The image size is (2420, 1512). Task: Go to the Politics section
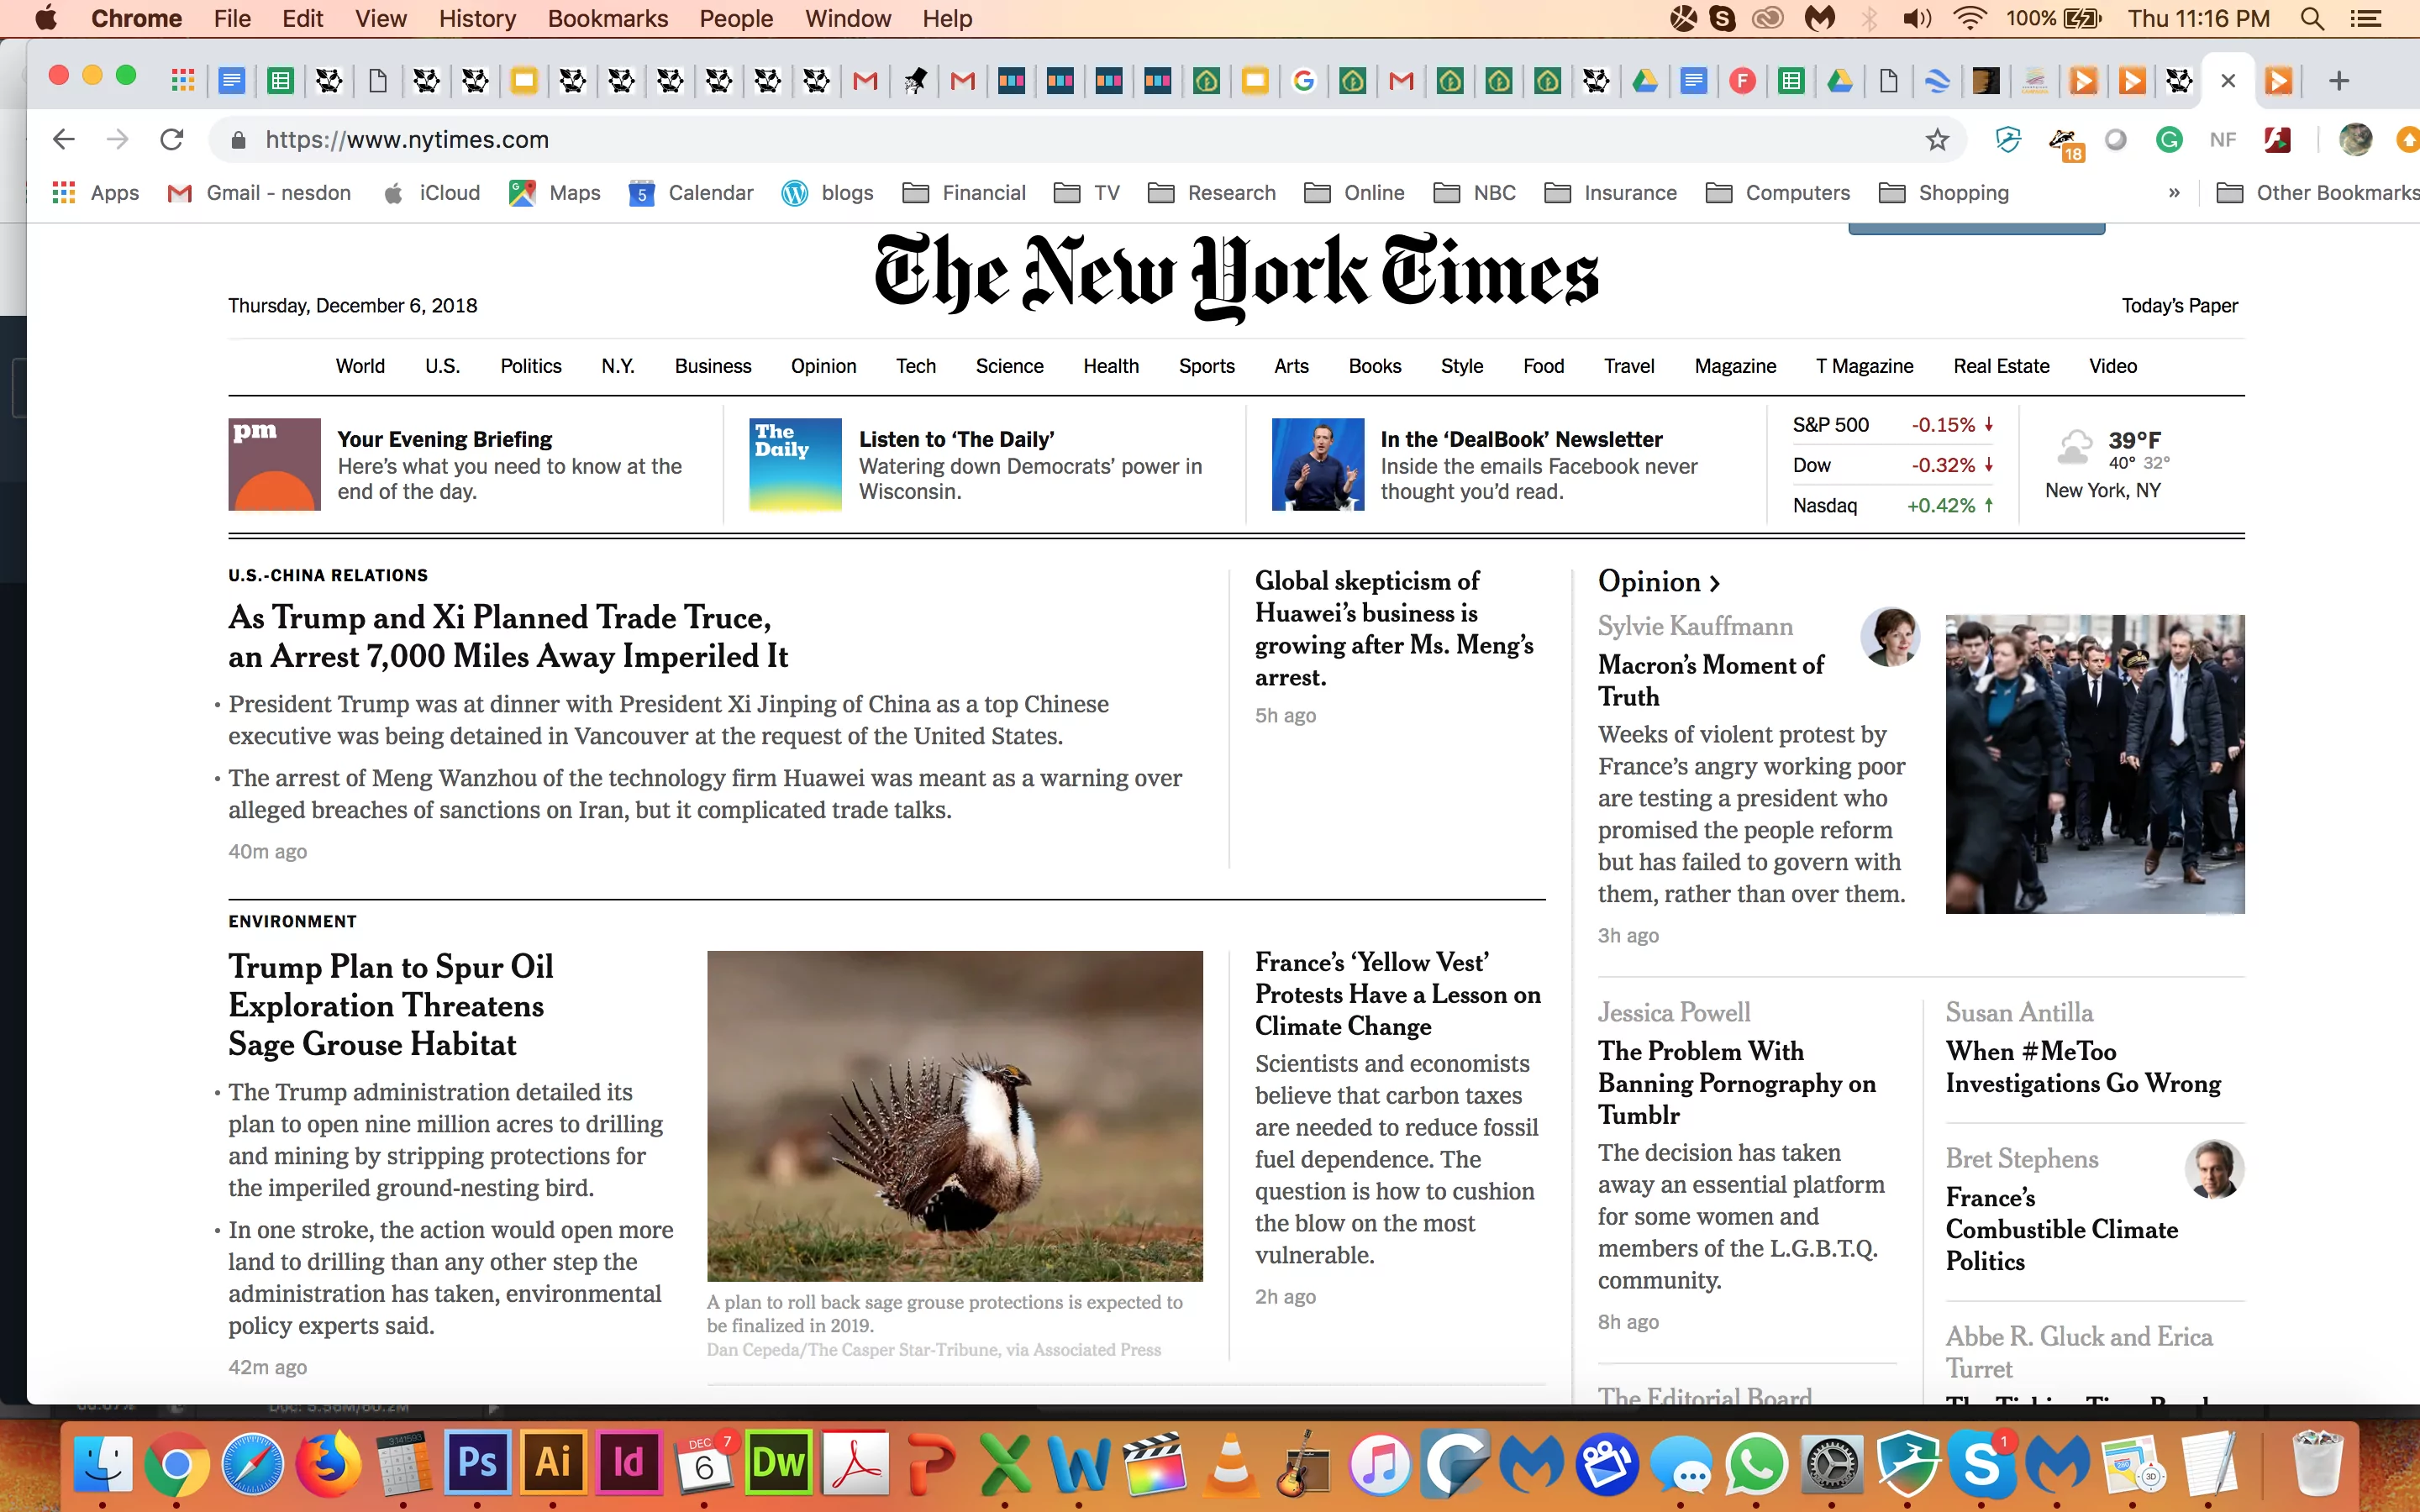coord(531,366)
